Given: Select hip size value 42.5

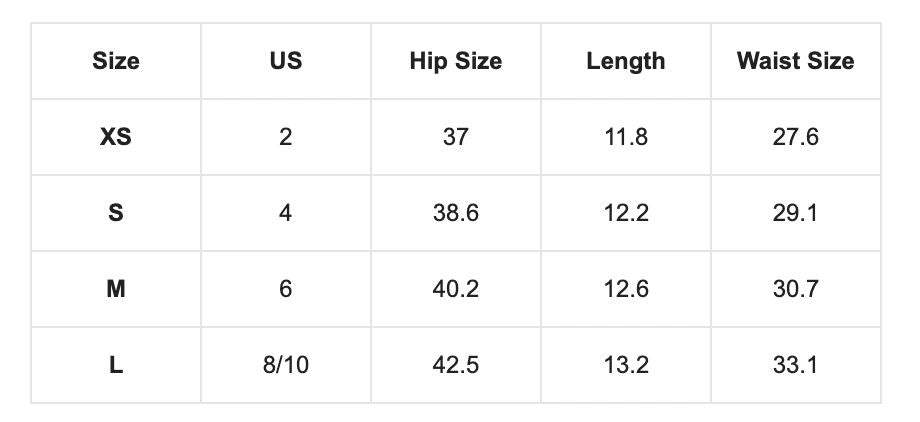Looking at the screenshot, I should (x=456, y=365).
